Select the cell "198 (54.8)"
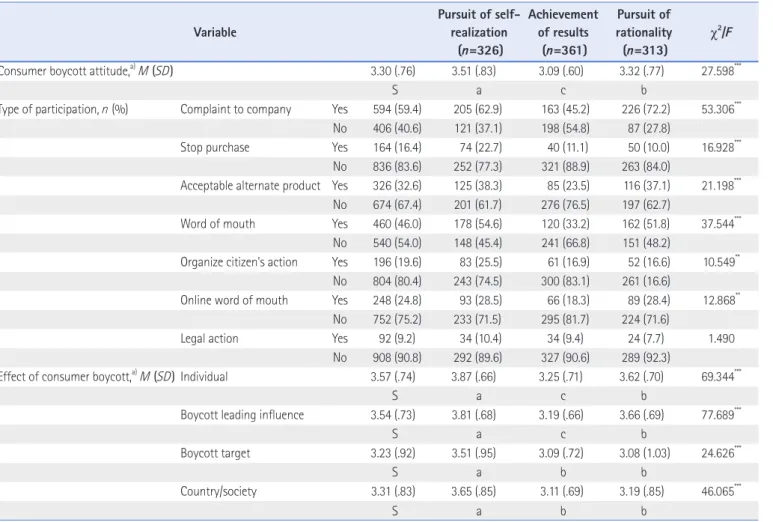This screenshot has width=773, height=522. [x=565, y=129]
